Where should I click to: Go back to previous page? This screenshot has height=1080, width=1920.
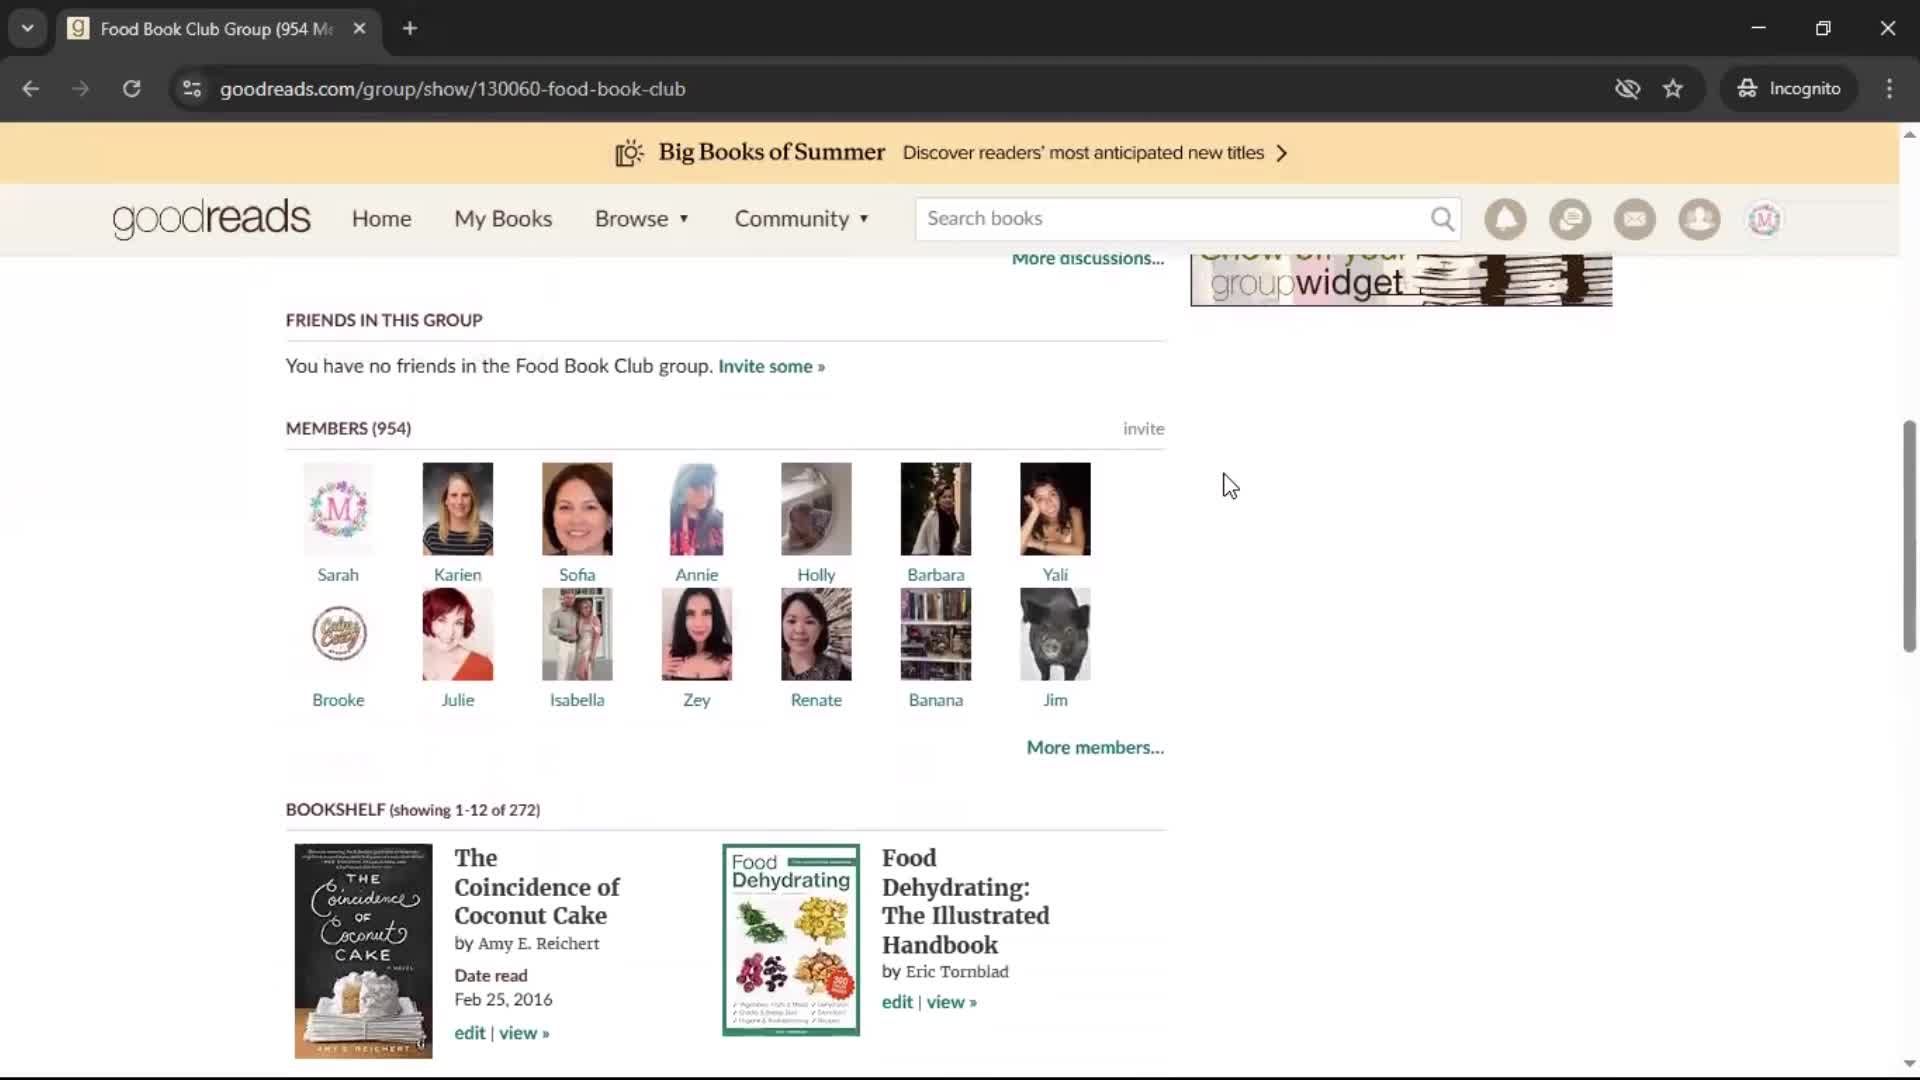[x=31, y=89]
